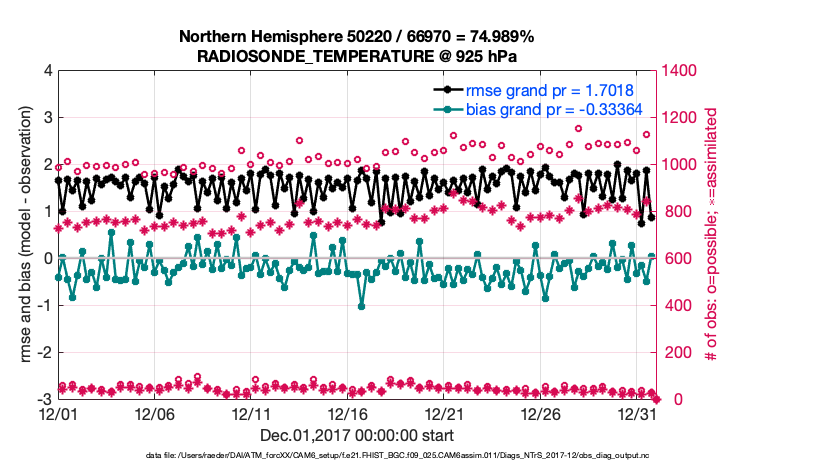Screen dimensions: 830x470
Task: Click the 12/06 x-axis tick label
Action: click(x=155, y=412)
